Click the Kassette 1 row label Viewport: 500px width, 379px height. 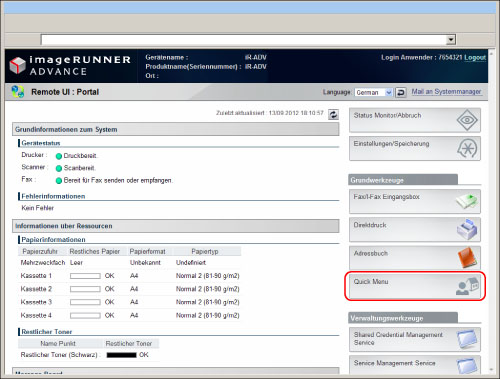[x=36, y=276]
